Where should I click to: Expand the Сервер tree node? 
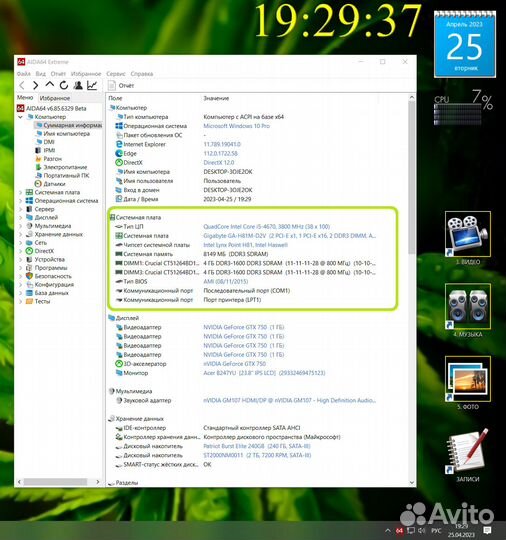coord(20,209)
